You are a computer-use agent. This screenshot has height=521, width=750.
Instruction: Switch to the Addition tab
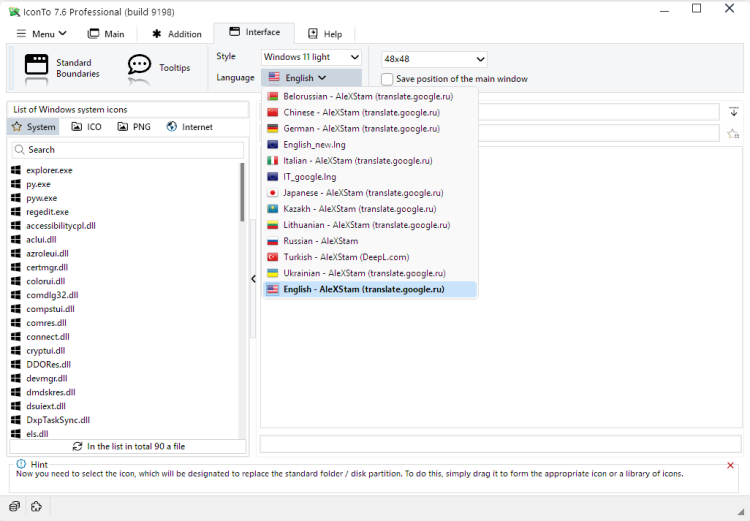pyautogui.click(x=176, y=34)
